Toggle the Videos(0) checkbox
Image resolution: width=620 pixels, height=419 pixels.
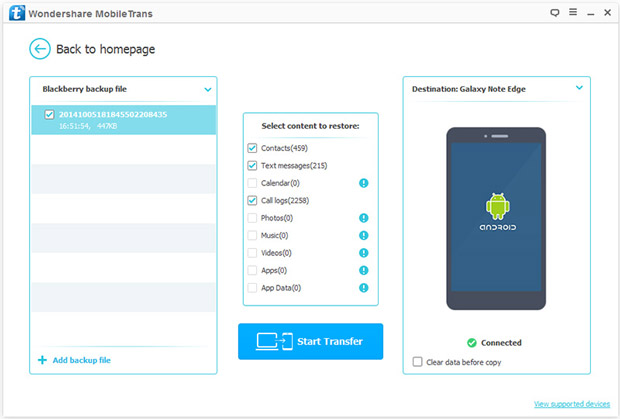(x=252, y=253)
